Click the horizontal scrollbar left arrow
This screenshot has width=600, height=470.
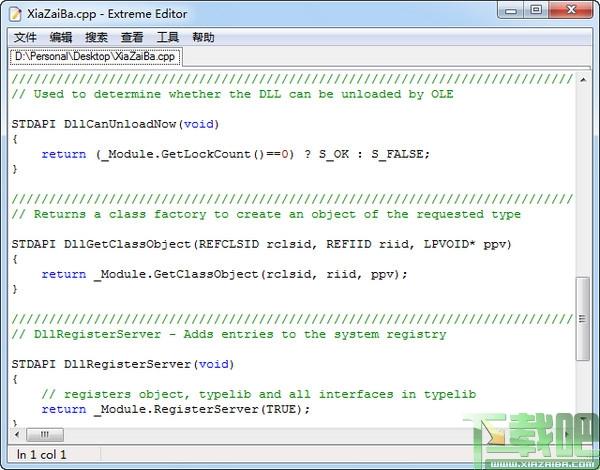(x=16, y=434)
